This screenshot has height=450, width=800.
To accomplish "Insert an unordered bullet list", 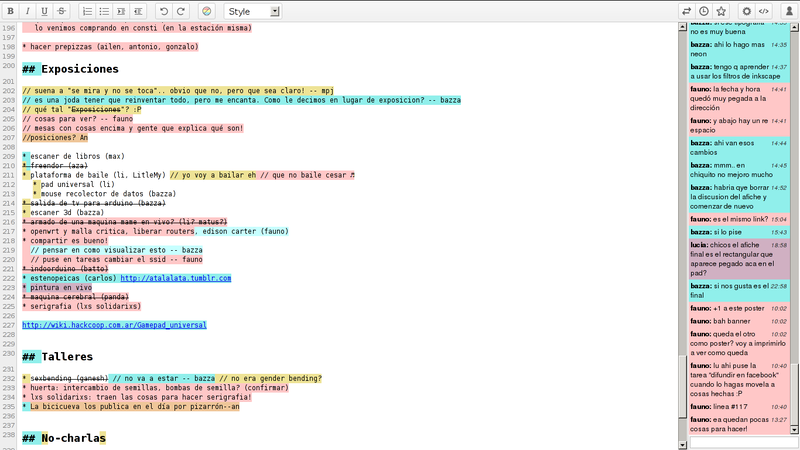I will [x=104, y=11].
